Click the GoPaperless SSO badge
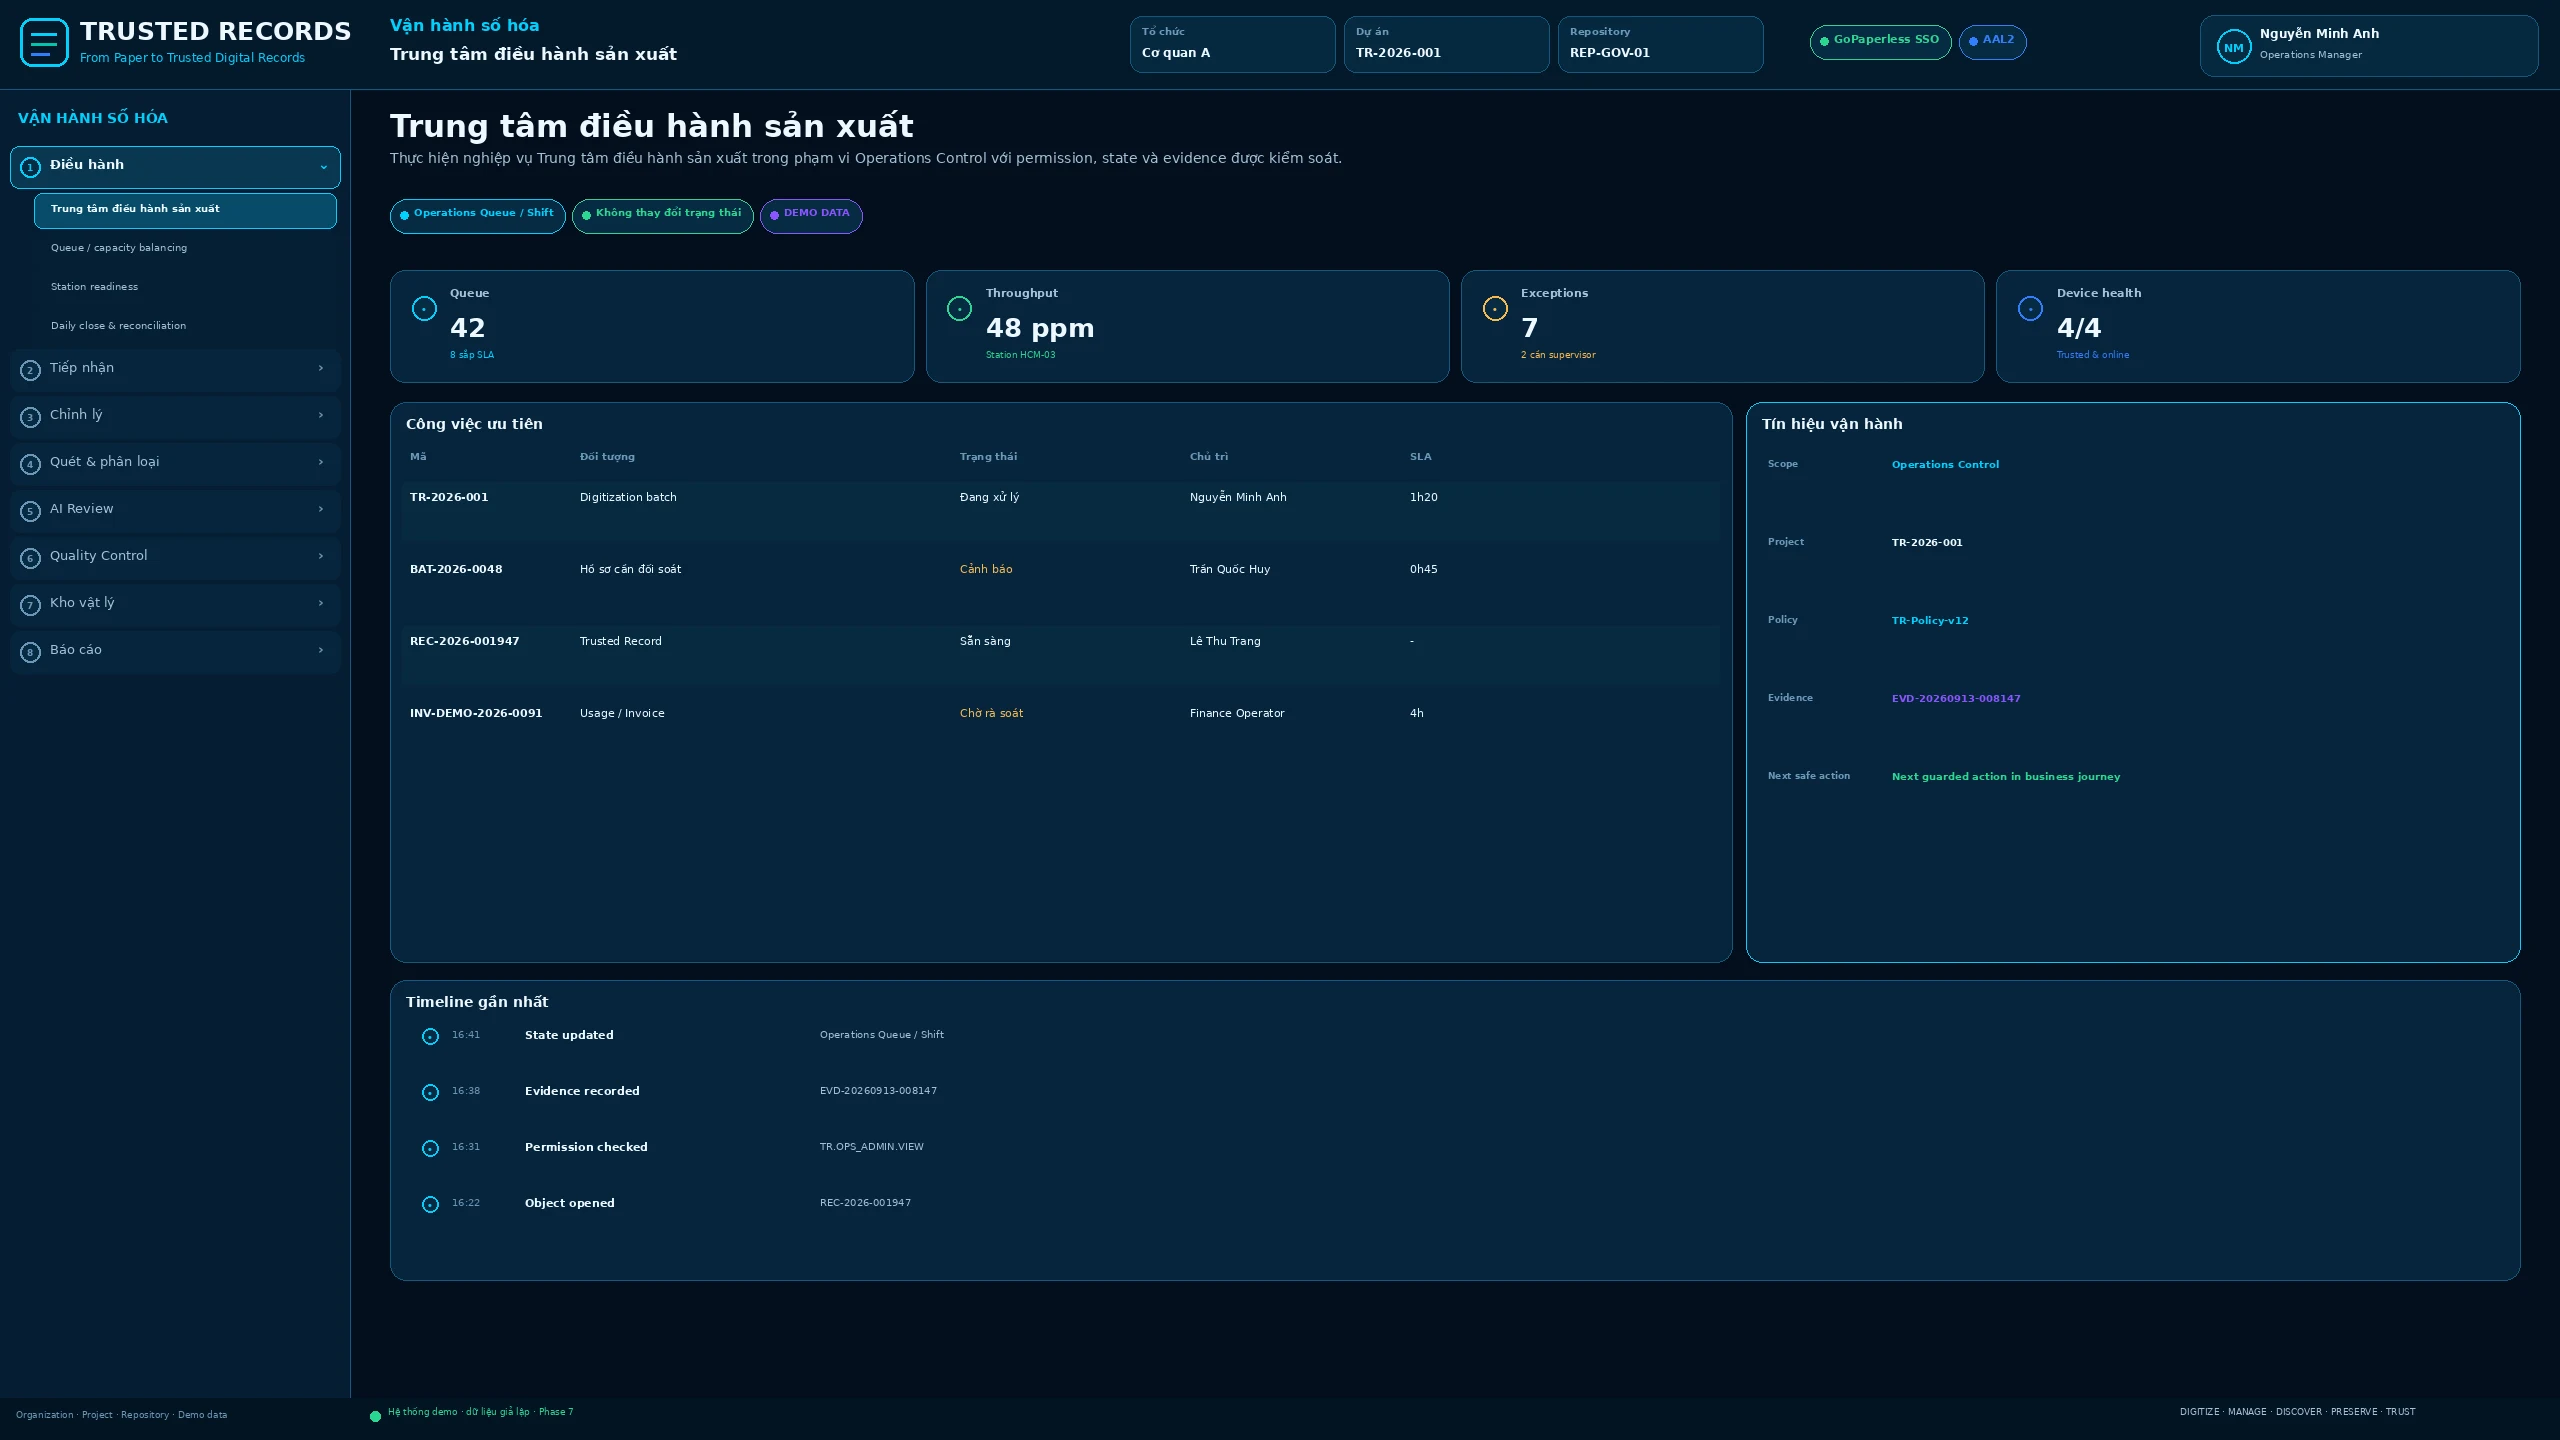Viewport: 2560px width, 1440px height. click(x=1880, y=42)
